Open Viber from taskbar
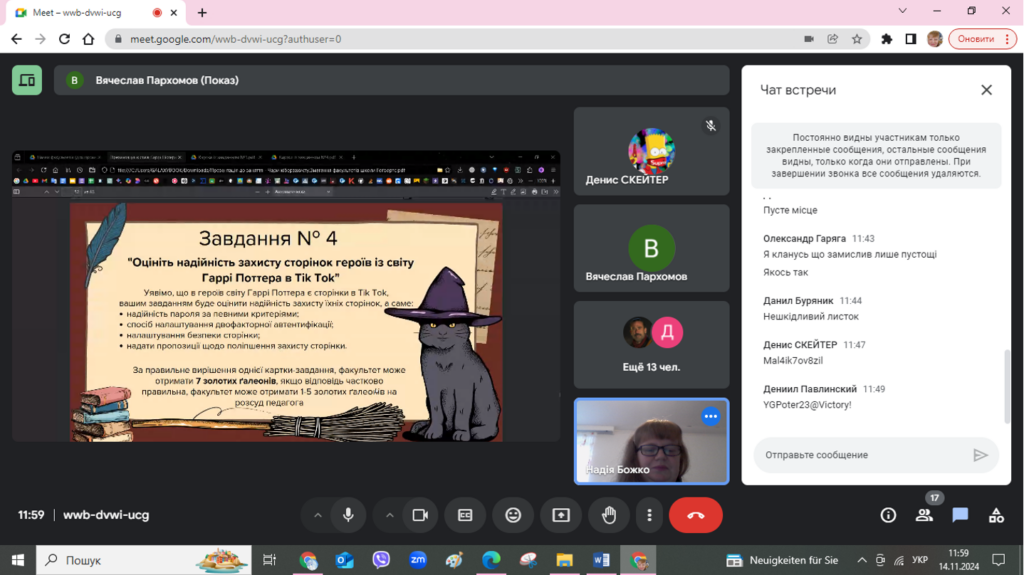1024x575 pixels. pos(381,560)
